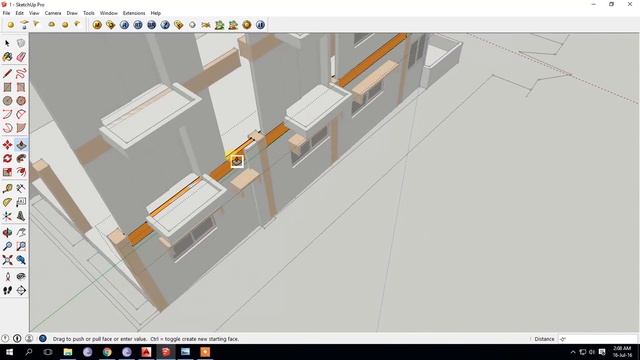Activate the Orbit tool
The height and width of the screenshot is (360, 640).
point(7,233)
